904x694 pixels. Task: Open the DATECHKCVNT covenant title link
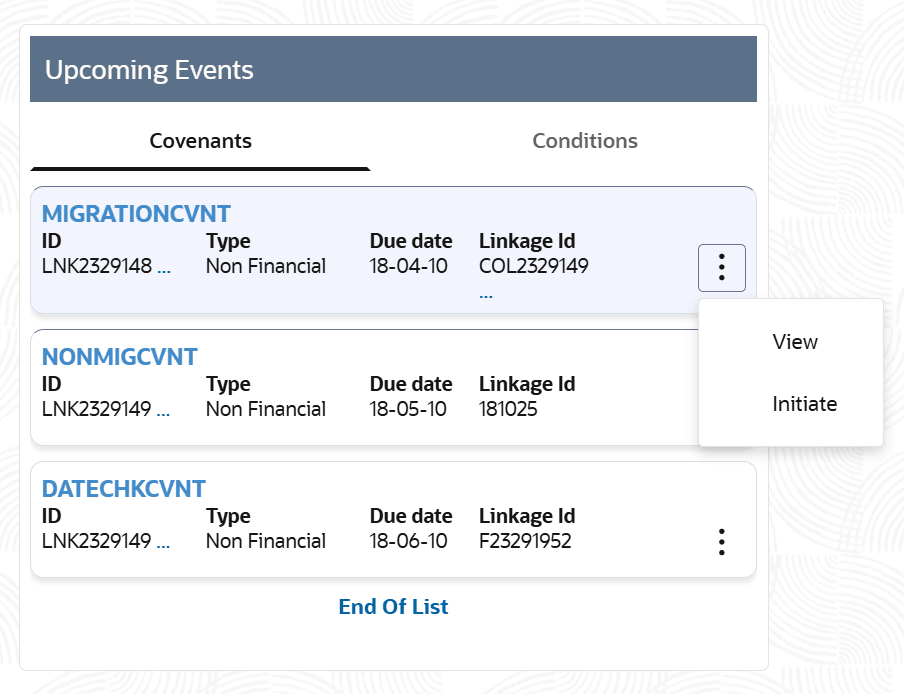(x=123, y=489)
